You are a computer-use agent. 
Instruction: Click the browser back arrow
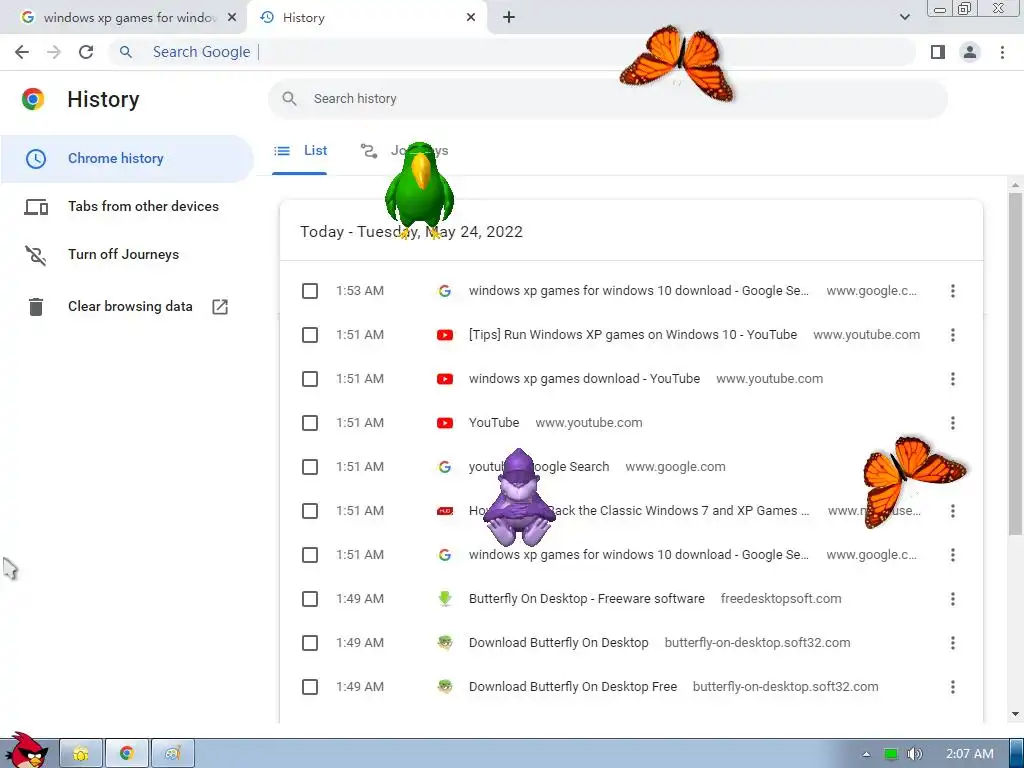click(x=22, y=52)
